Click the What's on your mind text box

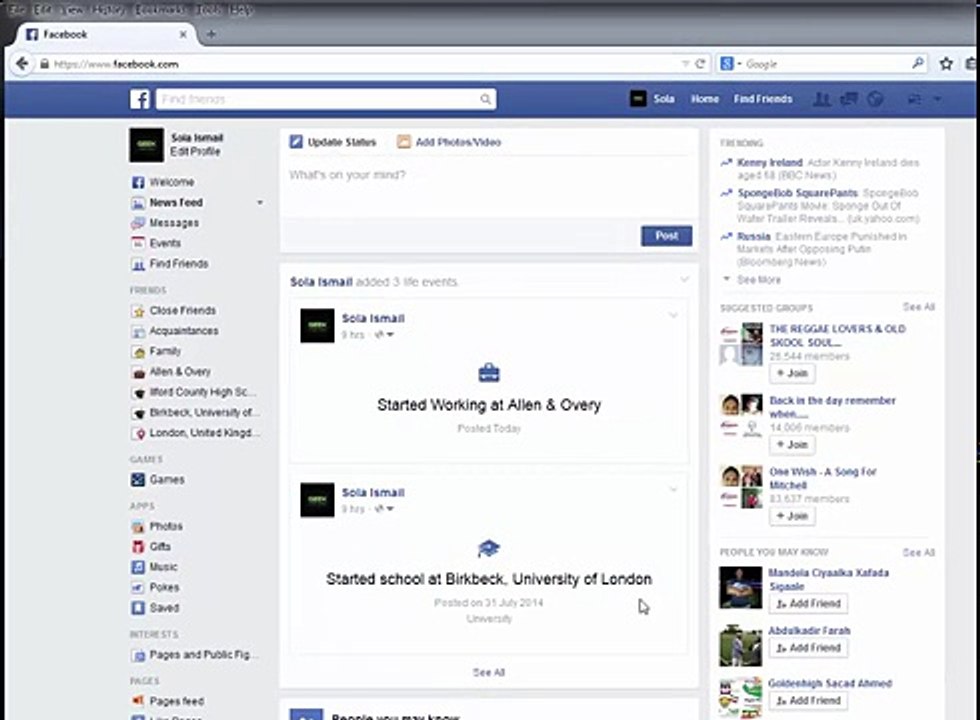[489, 185]
